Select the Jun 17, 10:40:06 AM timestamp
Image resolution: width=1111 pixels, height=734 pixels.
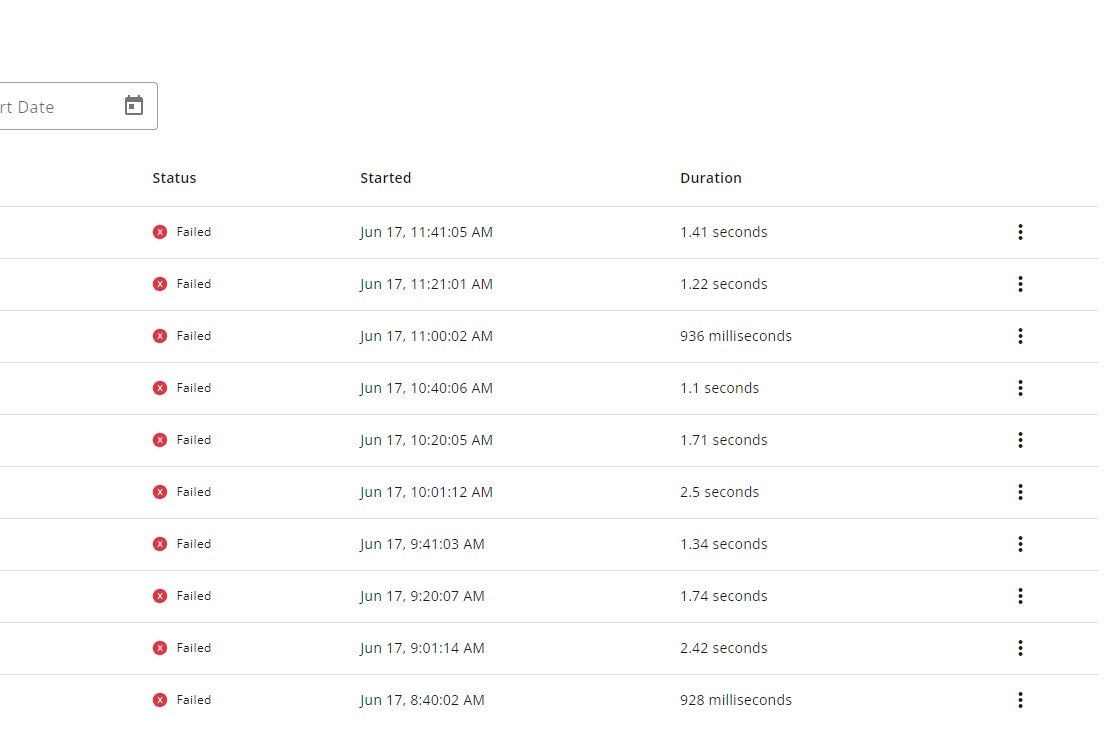(x=427, y=388)
